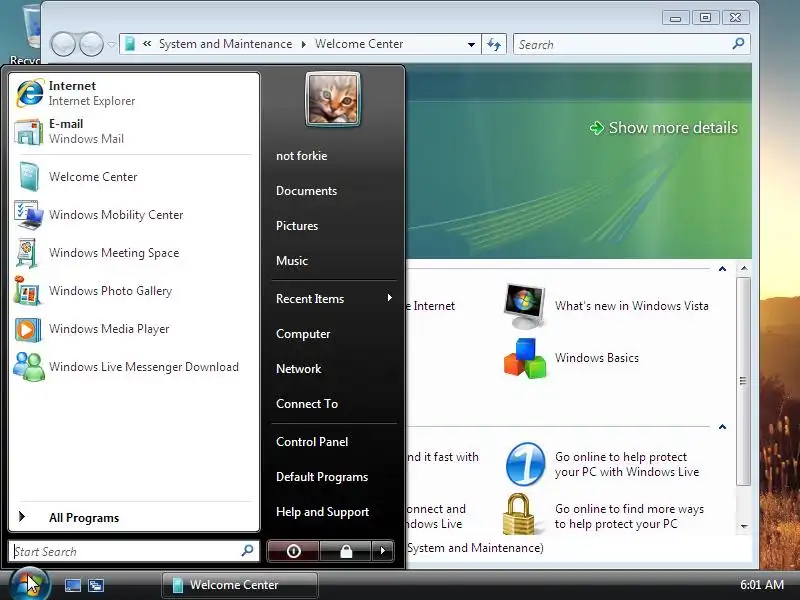This screenshot has width=800, height=600.
Task: Click the gold padlock protect PC icon
Action: (x=518, y=514)
